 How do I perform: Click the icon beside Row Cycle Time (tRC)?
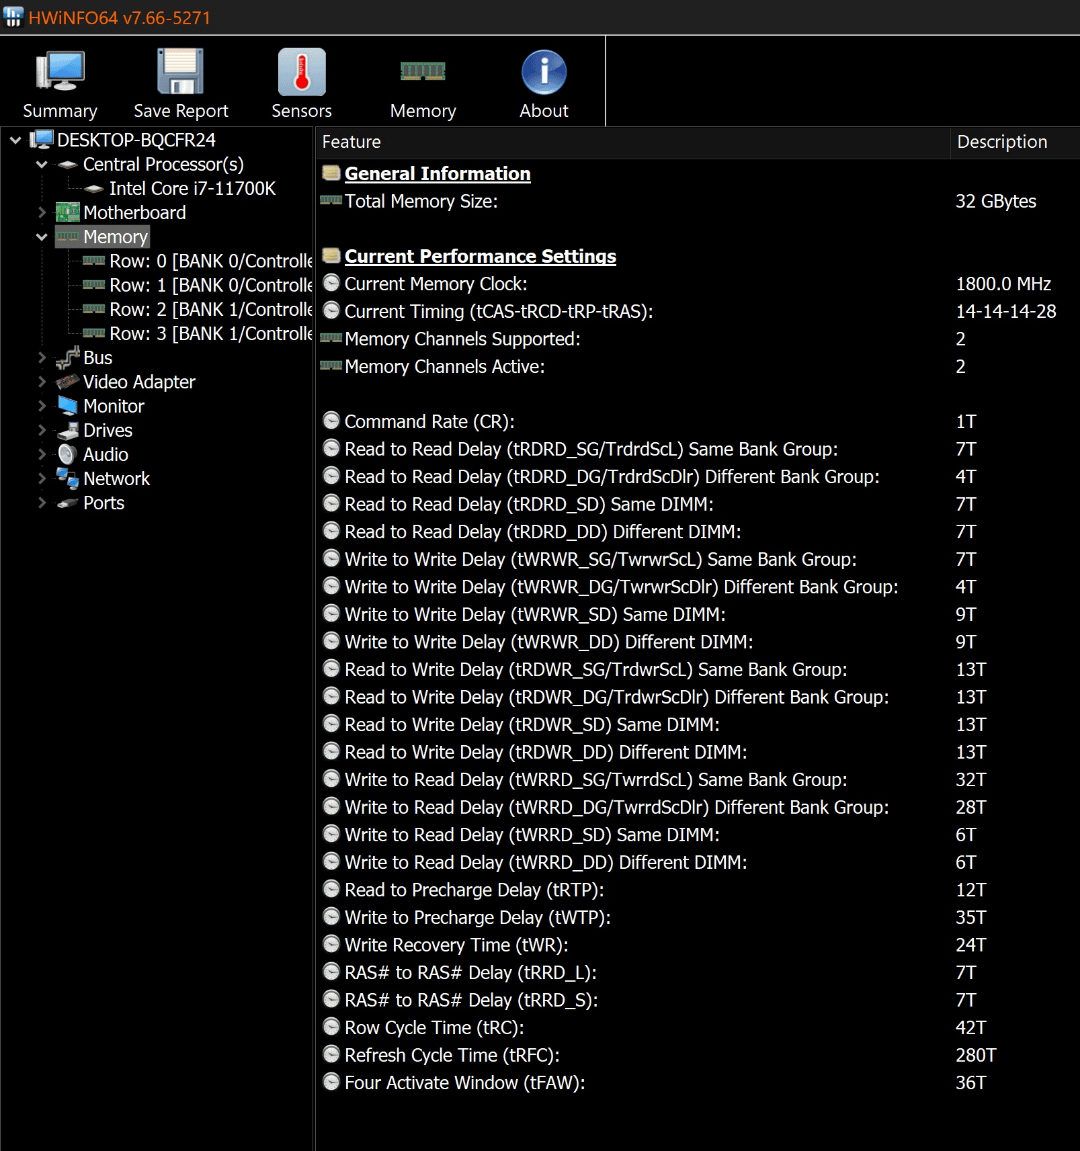(x=331, y=1027)
